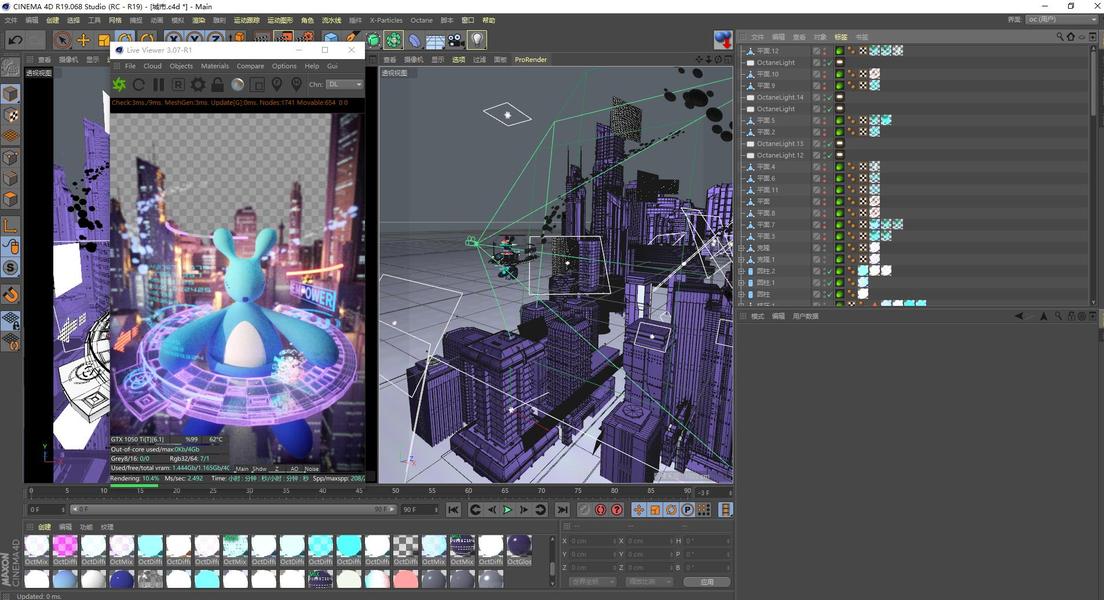Pause rendering in the Live Viewer
The width and height of the screenshot is (1104, 600).
click(x=158, y=85)
